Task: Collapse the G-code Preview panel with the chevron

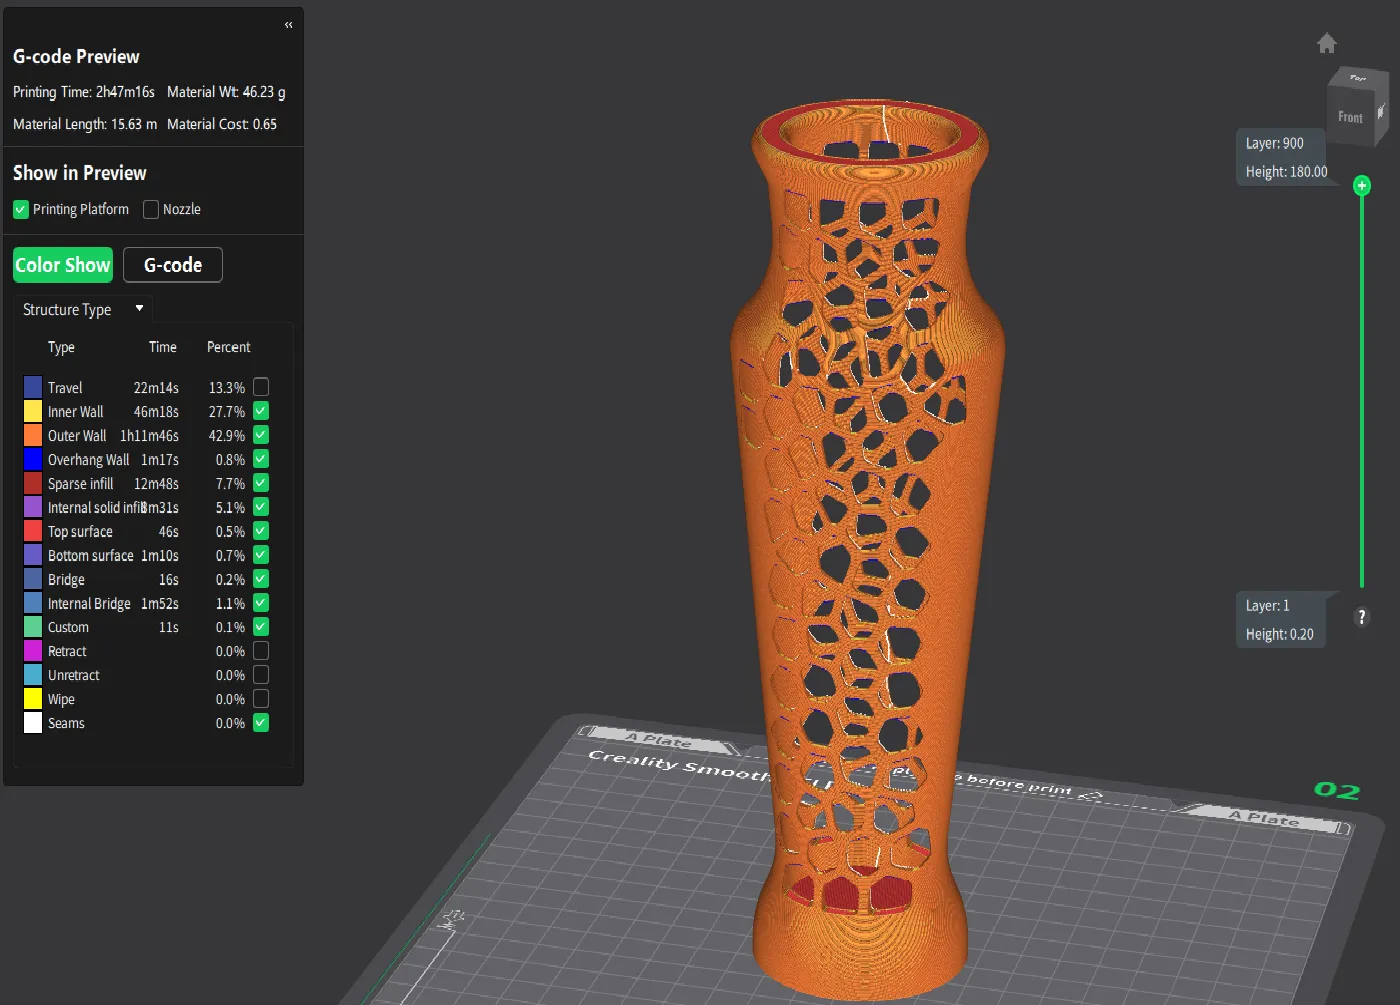Action: click(288, 24)
